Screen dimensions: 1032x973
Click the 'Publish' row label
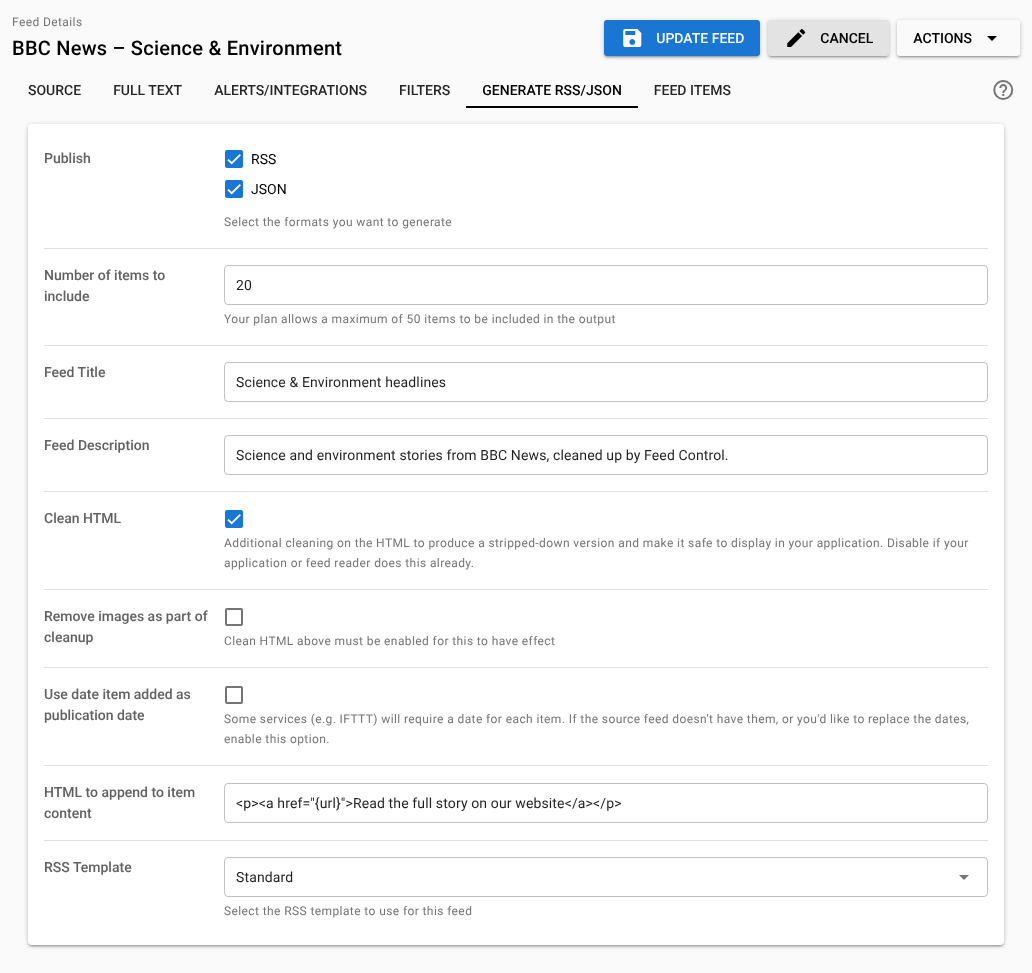(x=67, y=158)
